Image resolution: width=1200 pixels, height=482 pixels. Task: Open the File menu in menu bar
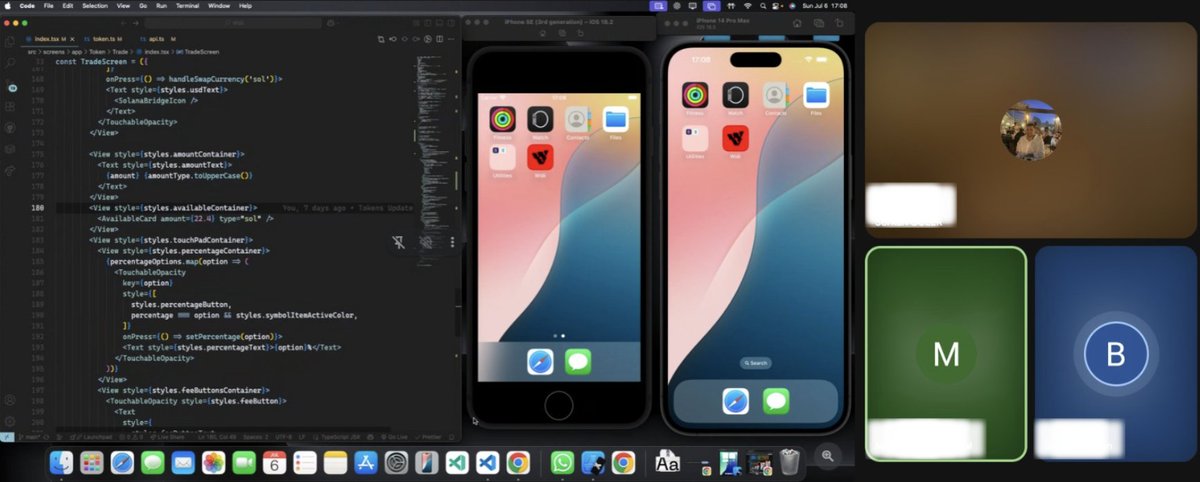click(49, 6)
